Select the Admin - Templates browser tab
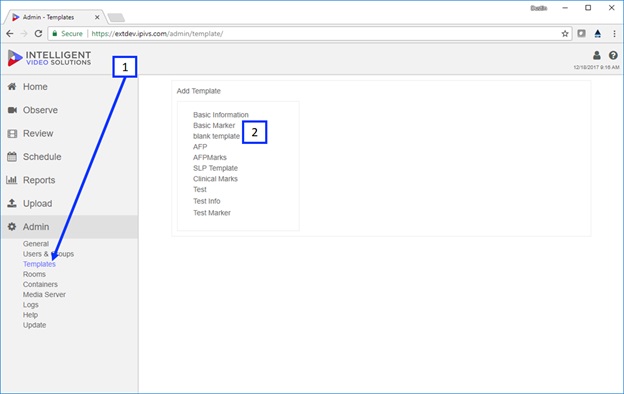The height and width of the screenshot is (394, 624). pos(54,17)
